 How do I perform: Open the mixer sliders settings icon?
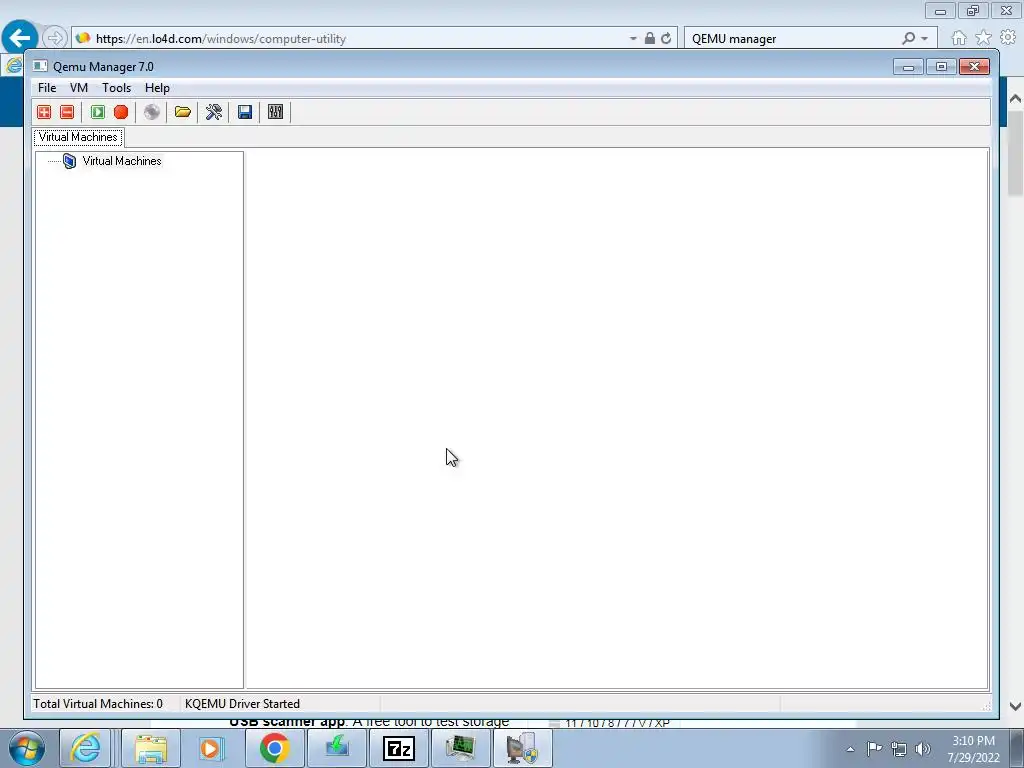276,112
